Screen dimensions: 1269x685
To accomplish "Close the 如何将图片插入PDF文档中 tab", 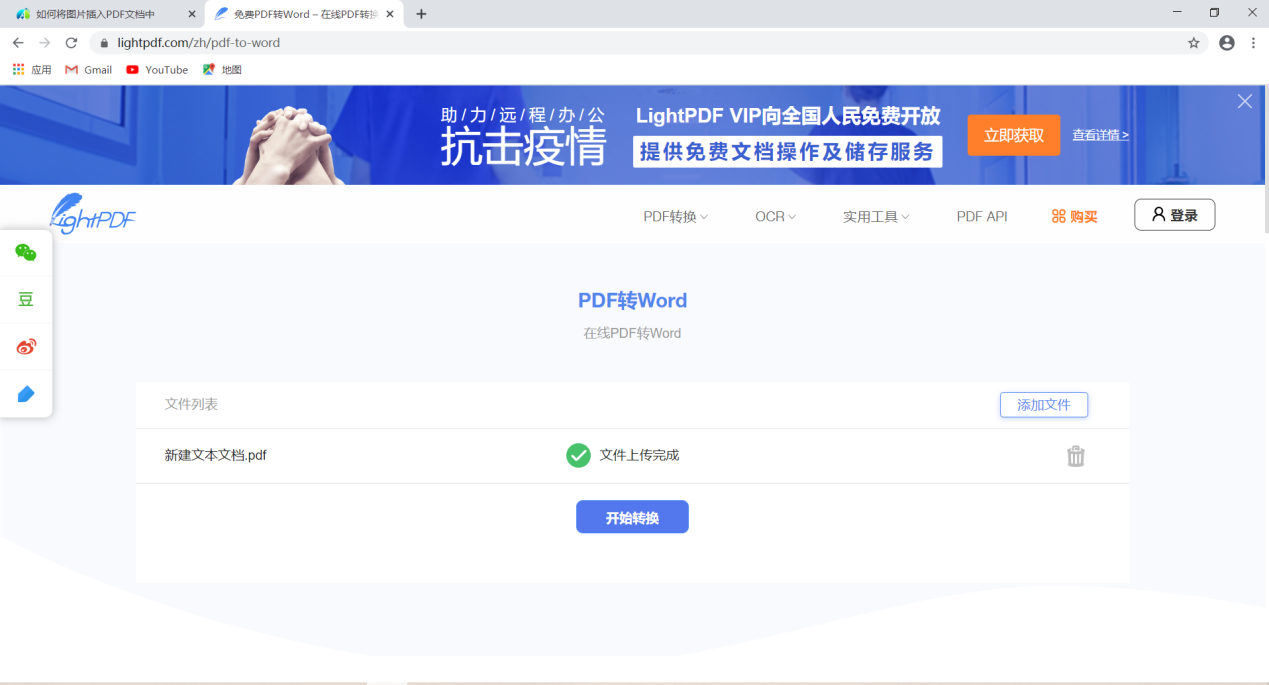I will tap(192, 14).
